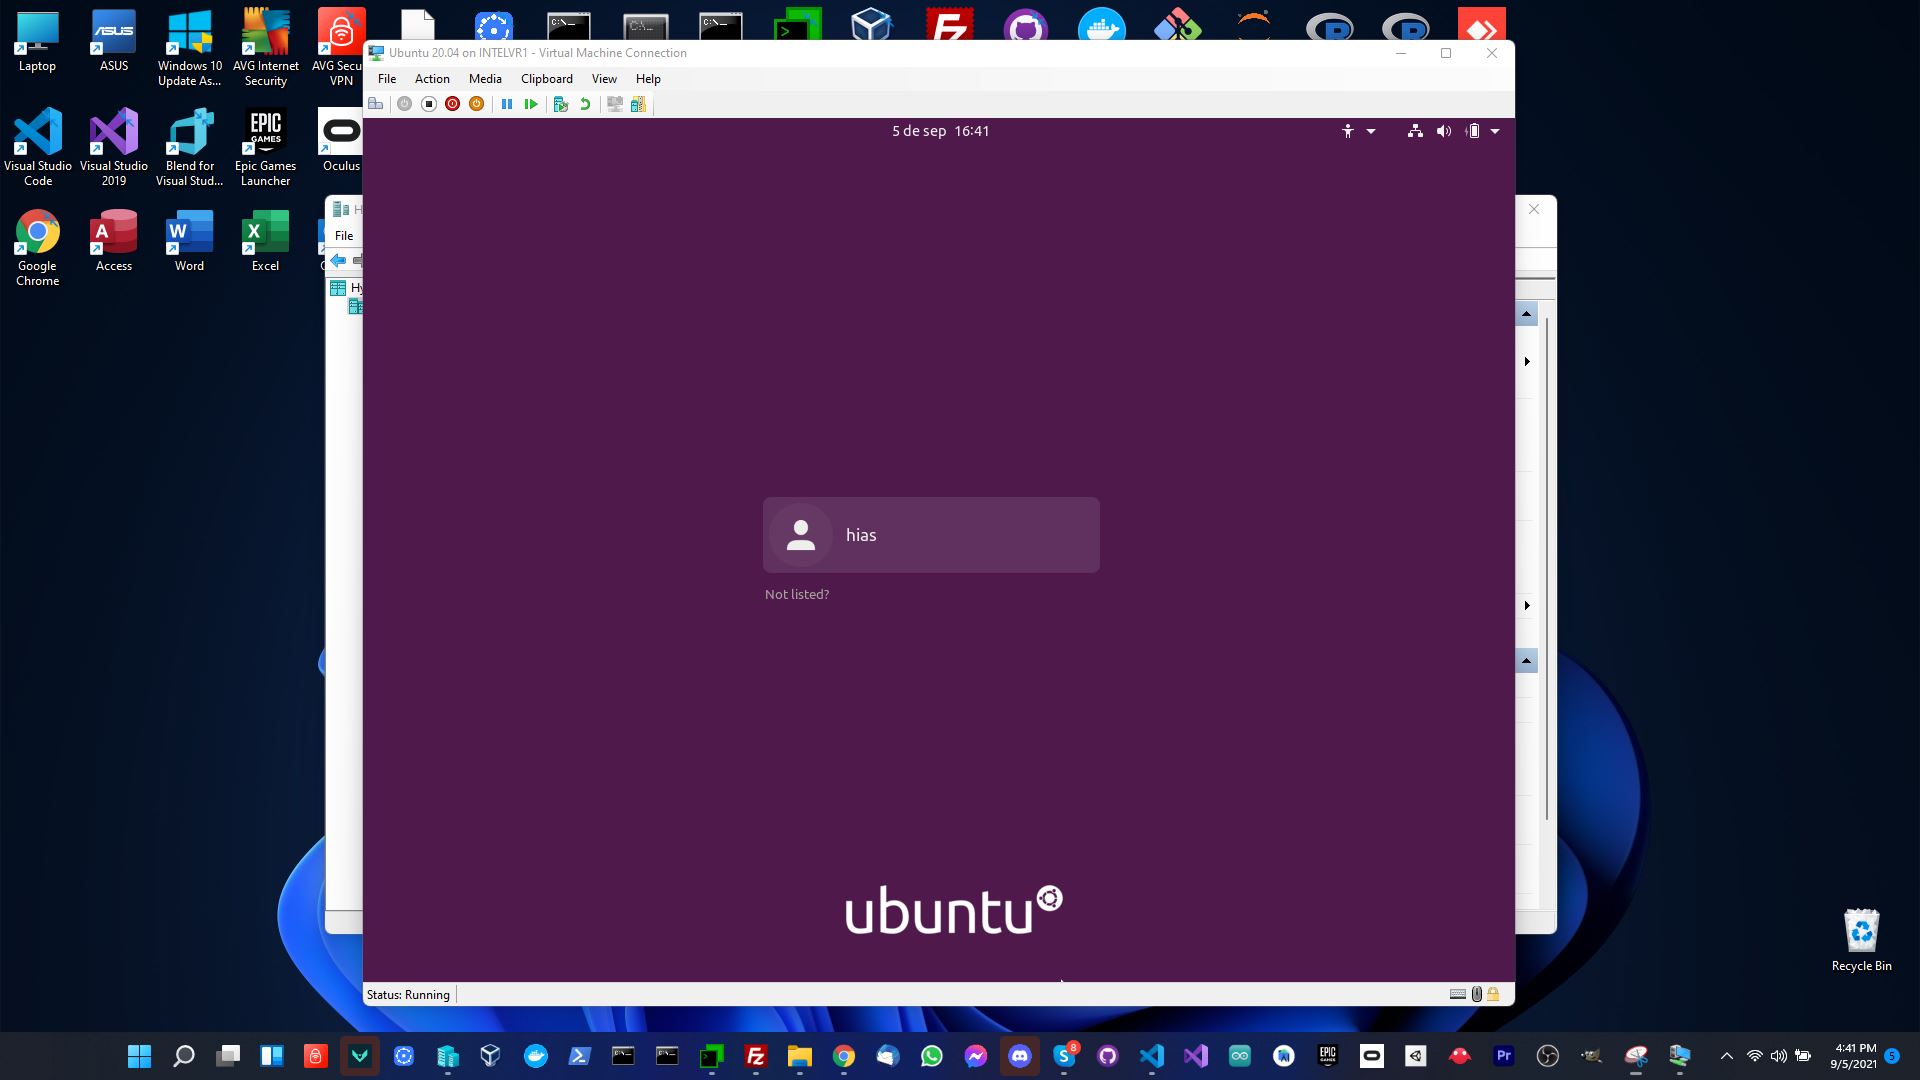This screenshot has width=1920, height=1080.
Task: Select Visual Studio Code desktop icon
Action: click(38, 148)
